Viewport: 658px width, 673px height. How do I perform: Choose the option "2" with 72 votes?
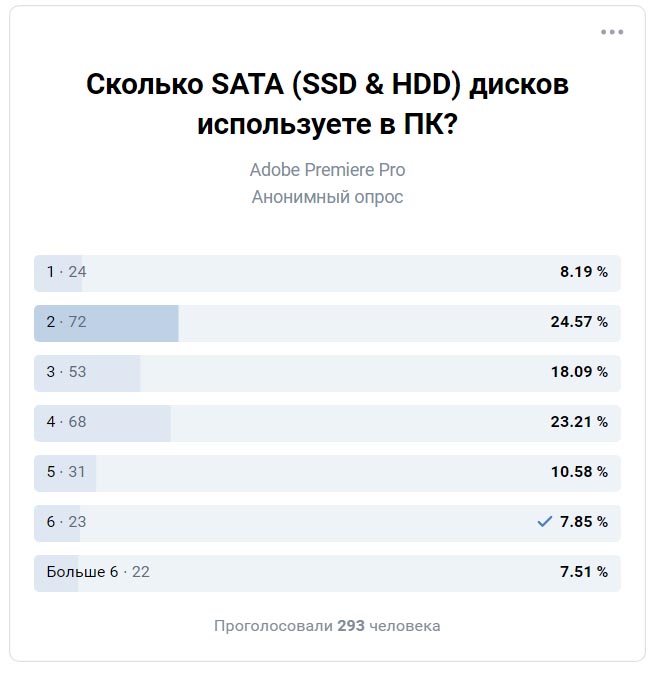point(327,323)
